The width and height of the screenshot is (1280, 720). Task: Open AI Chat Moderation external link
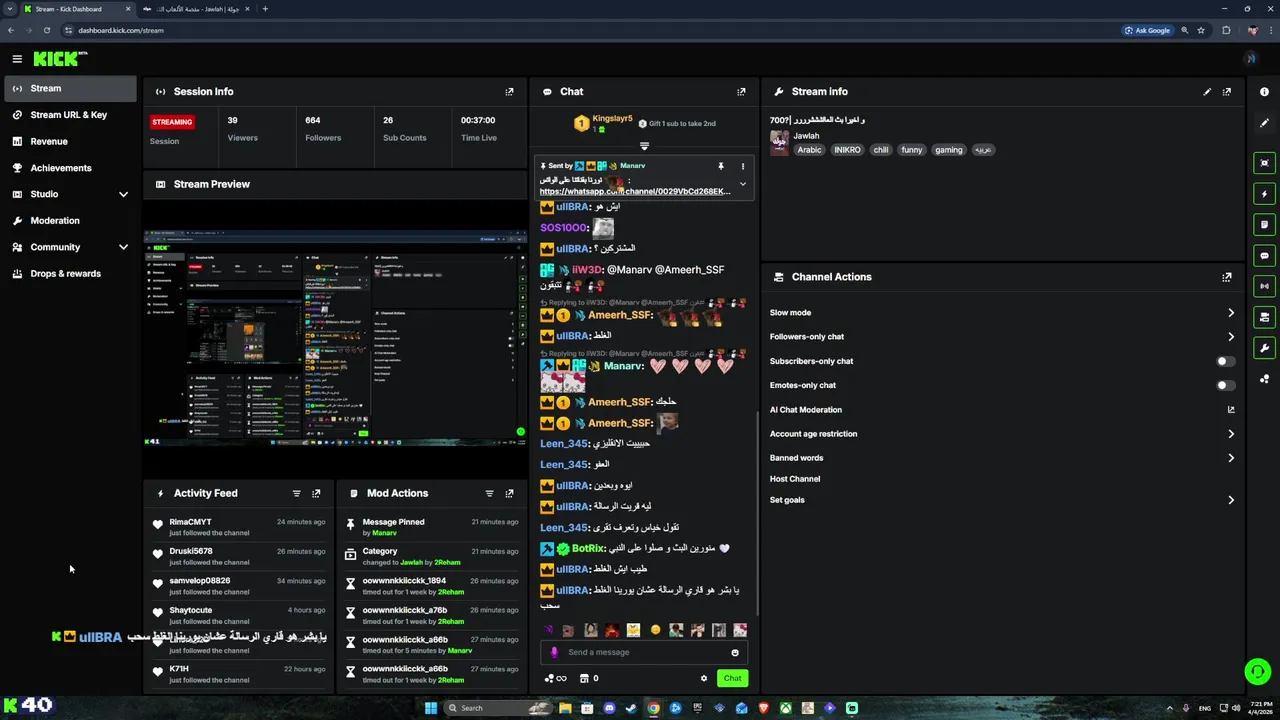tap(1231, 410)
